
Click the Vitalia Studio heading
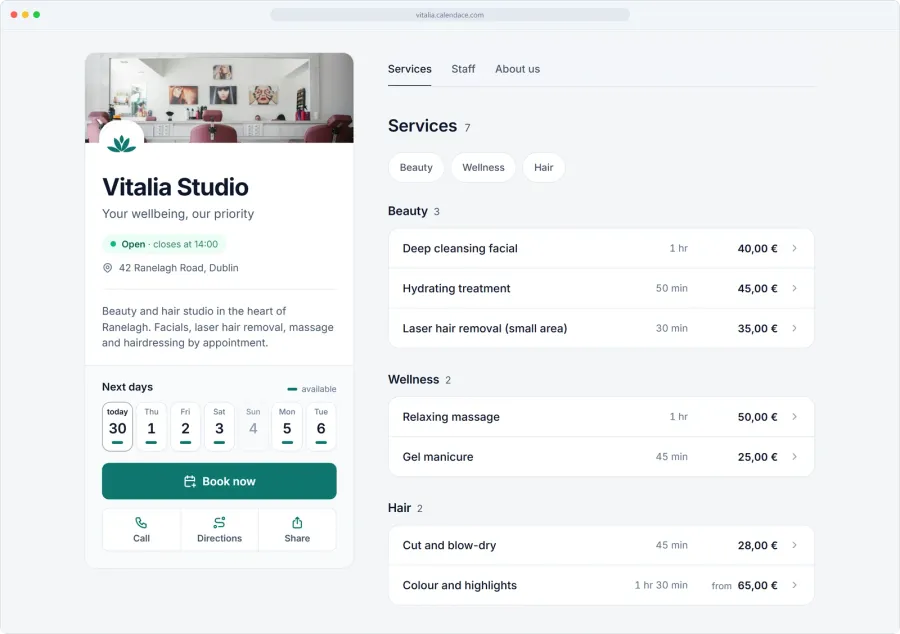click(x=175, y=187)
